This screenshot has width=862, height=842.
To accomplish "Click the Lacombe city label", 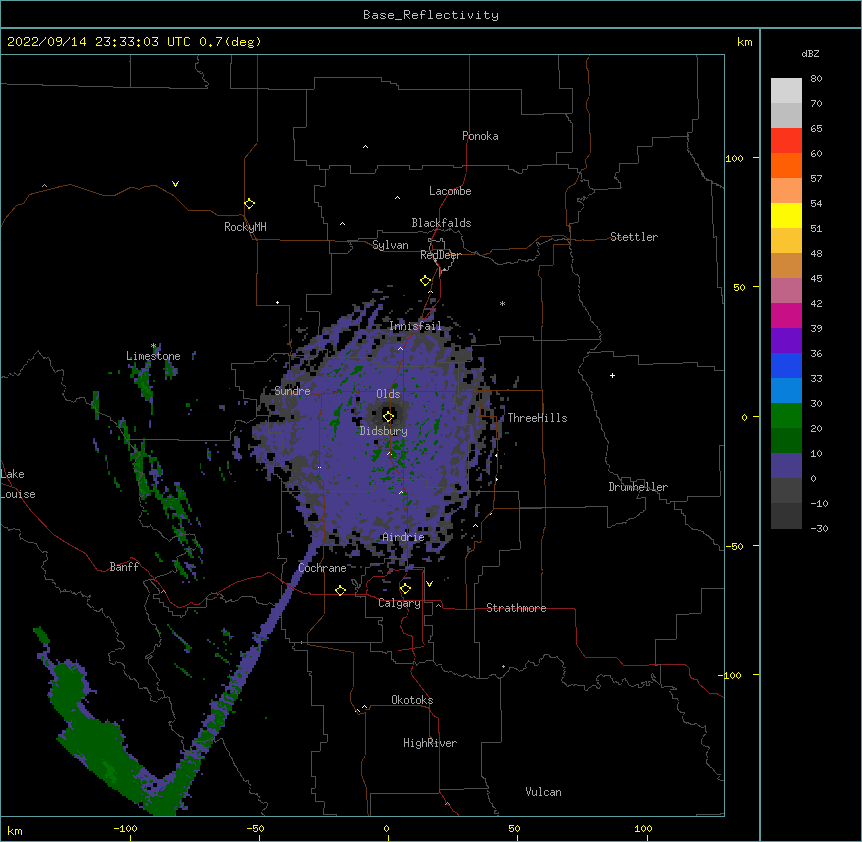I will 450,191.
